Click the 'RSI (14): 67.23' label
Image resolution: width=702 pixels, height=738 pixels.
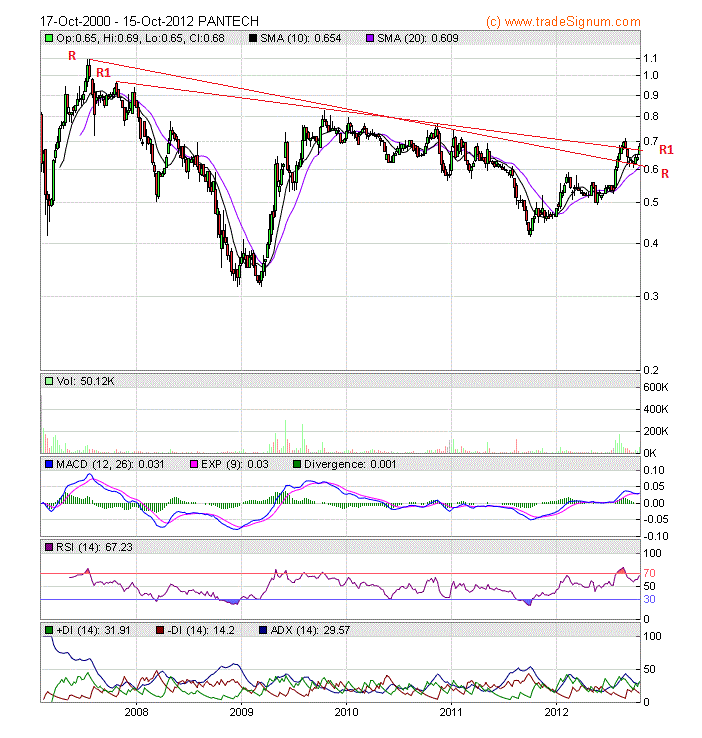tap(94, 547)
